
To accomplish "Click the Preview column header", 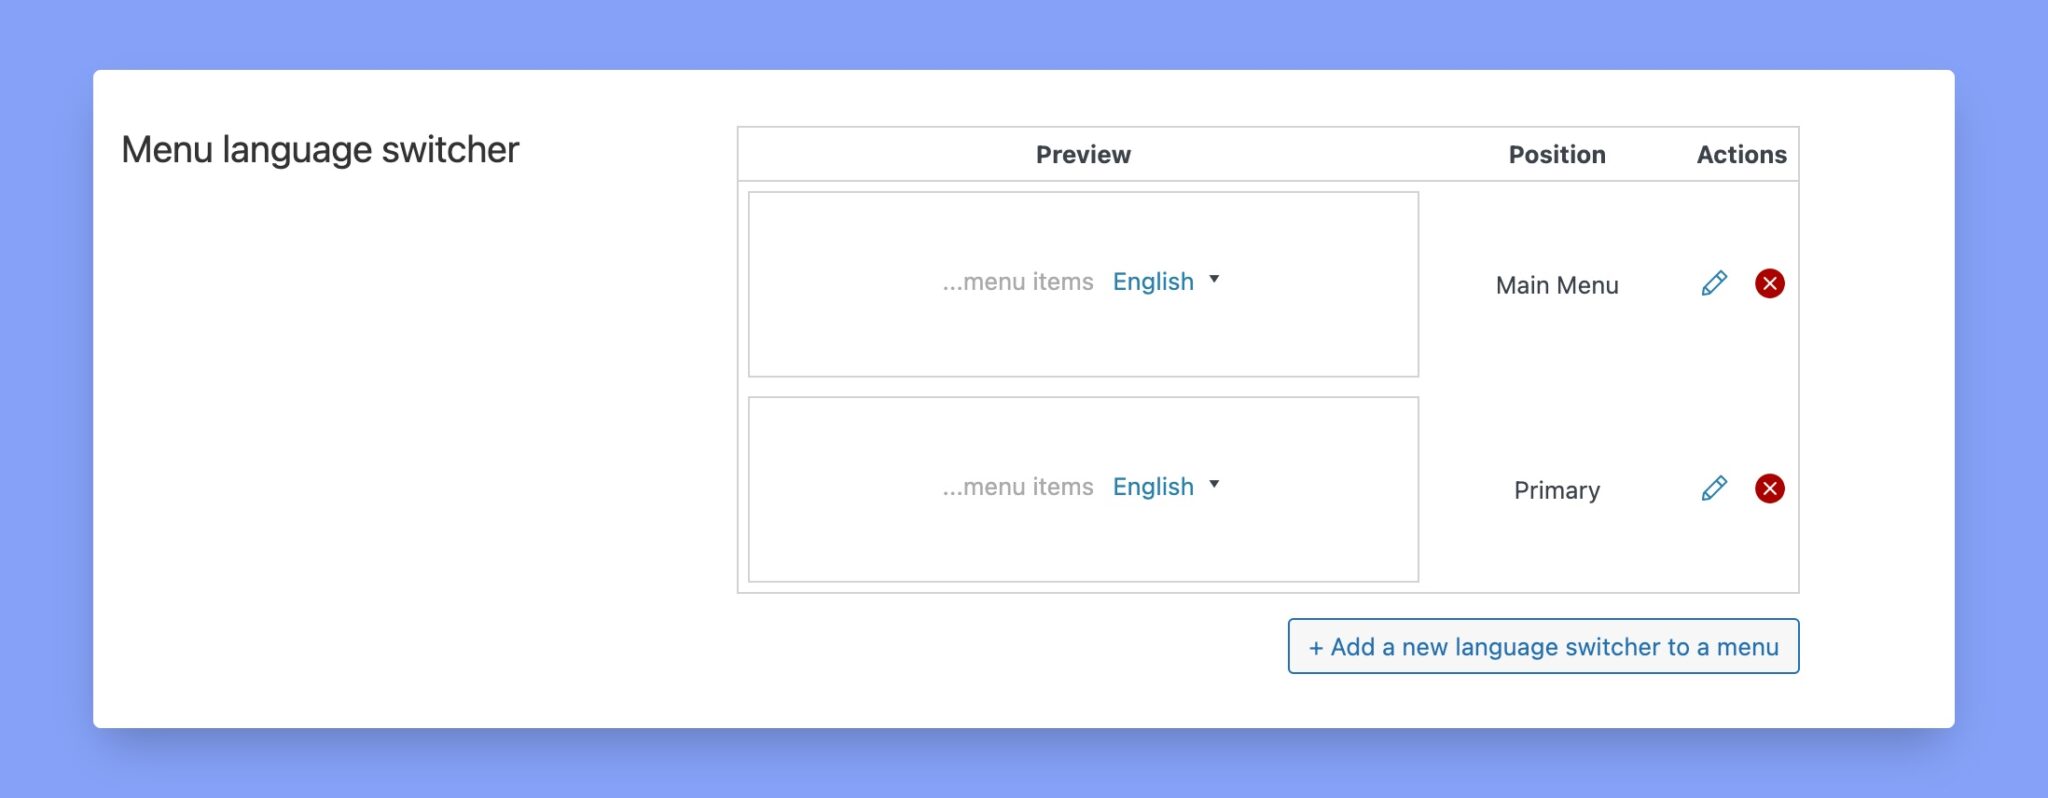I will point(1082,154).
